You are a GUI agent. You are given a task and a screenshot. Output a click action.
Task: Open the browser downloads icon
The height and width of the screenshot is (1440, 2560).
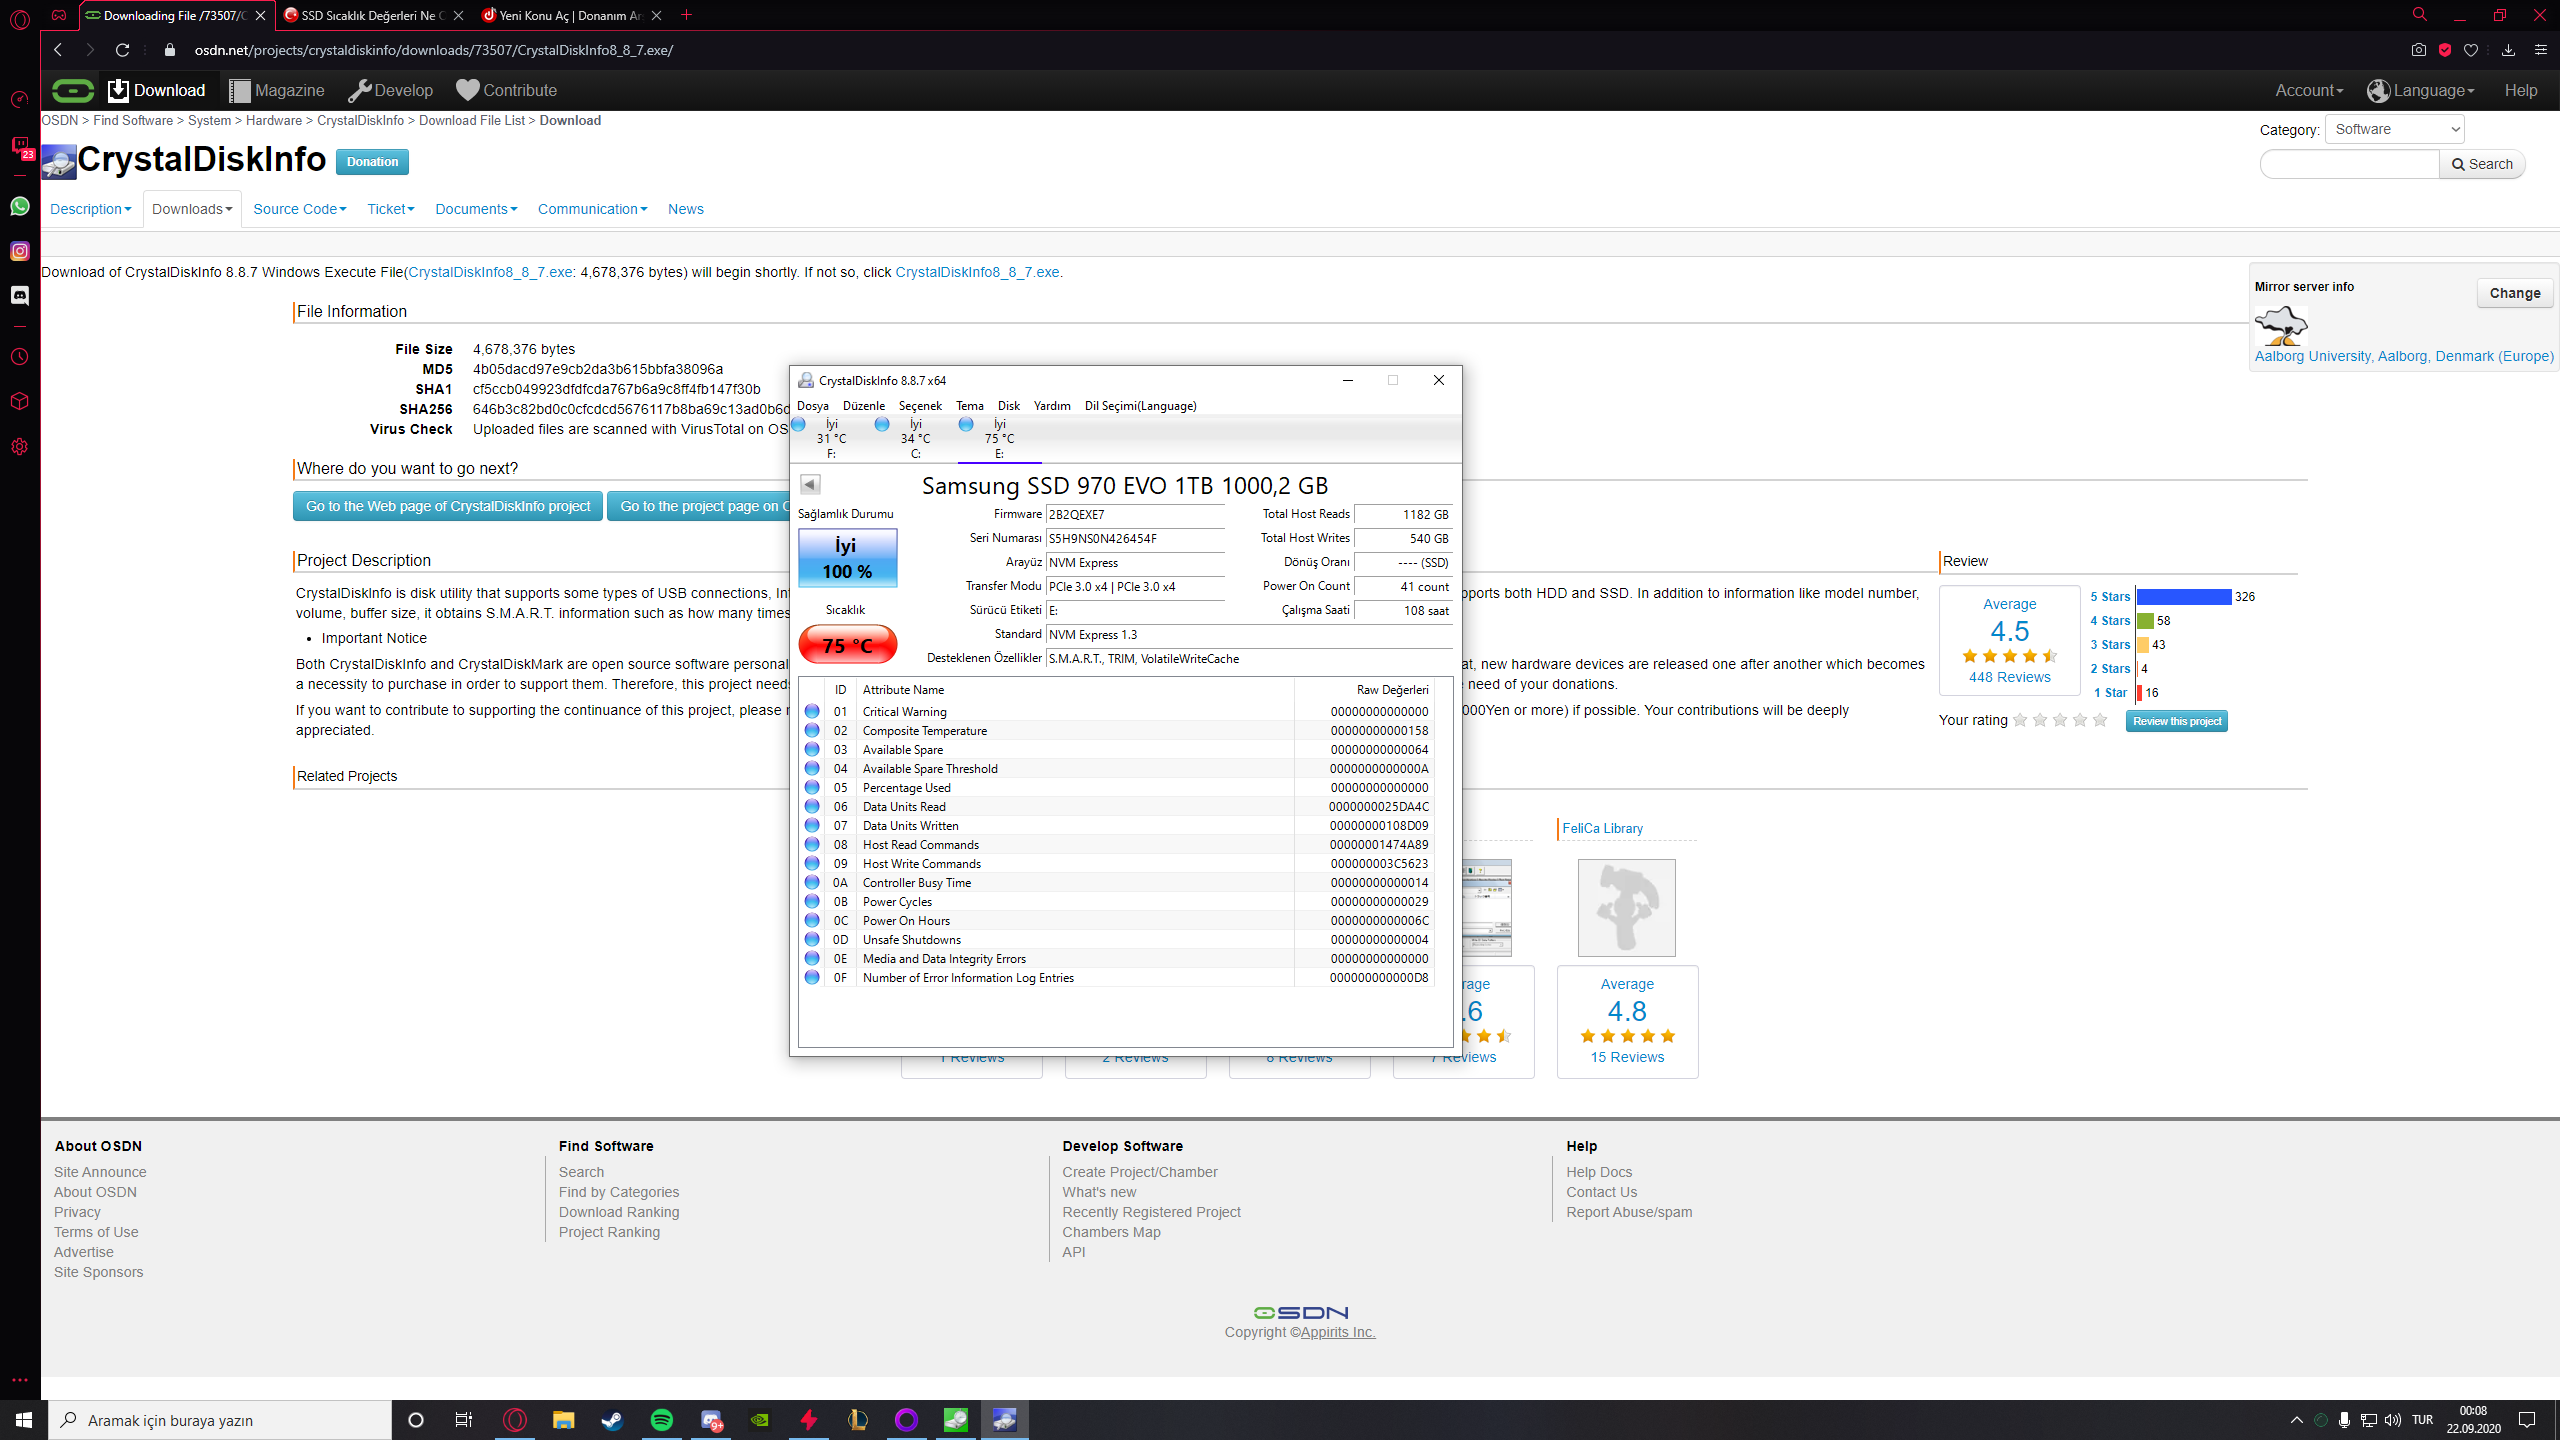2508,50
